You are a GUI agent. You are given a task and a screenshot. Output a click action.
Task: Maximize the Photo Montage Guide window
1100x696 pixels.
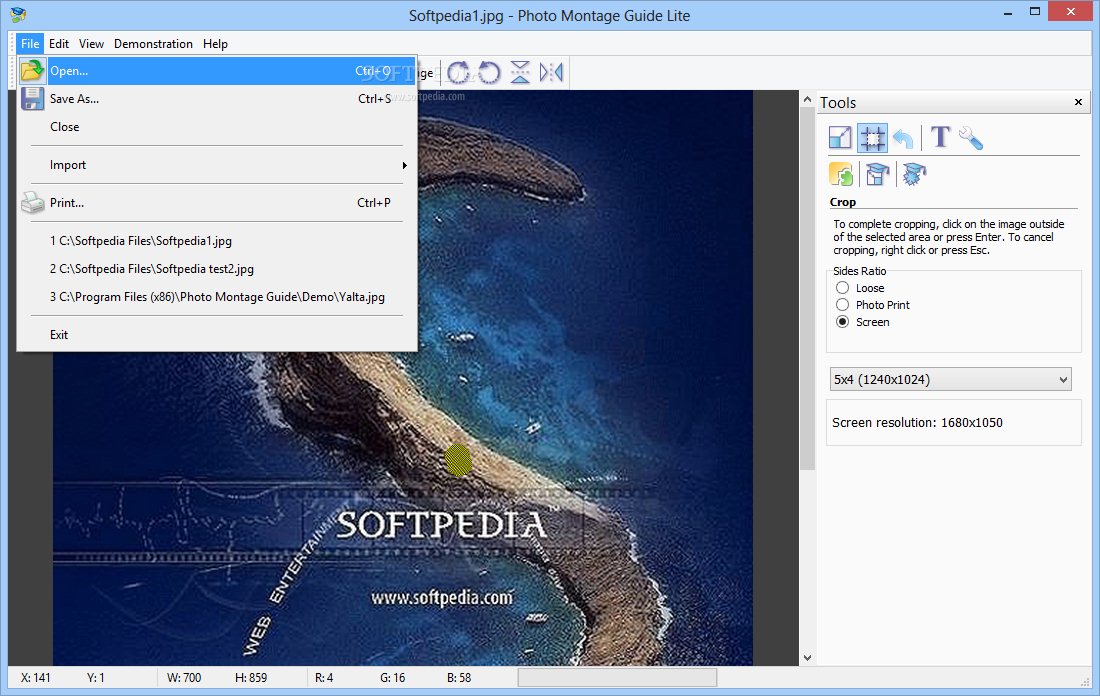click(1035, 11)
